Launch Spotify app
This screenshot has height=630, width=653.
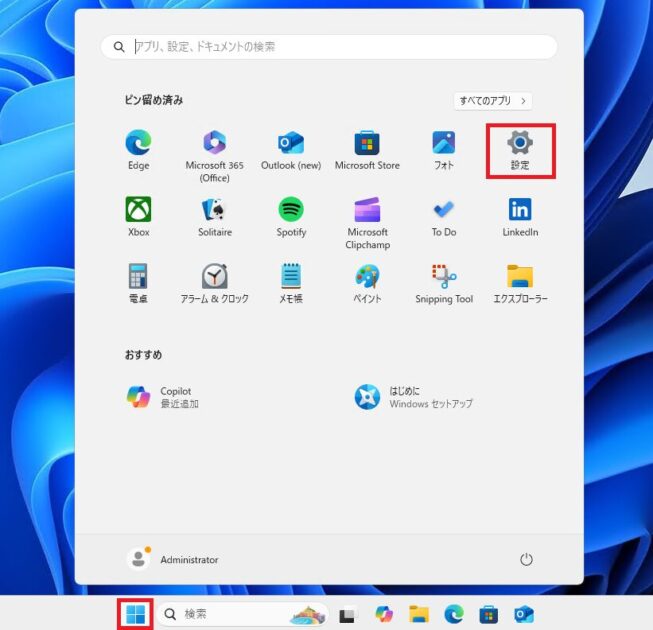(291, 217)
